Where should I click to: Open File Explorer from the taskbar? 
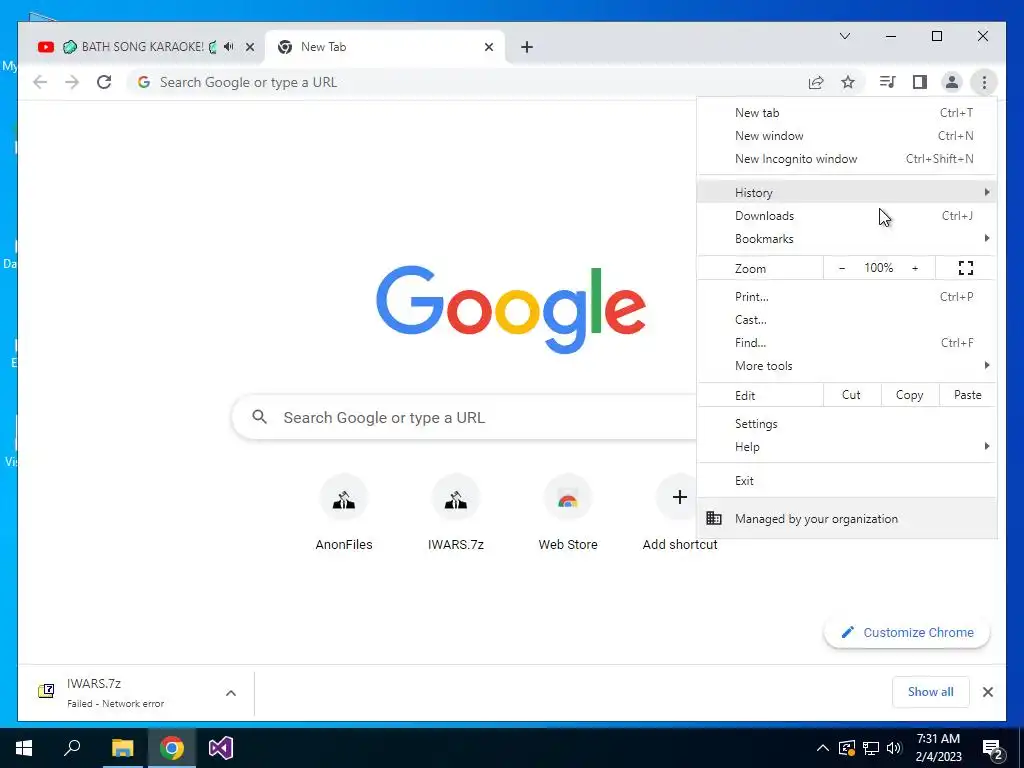point(122,748)
